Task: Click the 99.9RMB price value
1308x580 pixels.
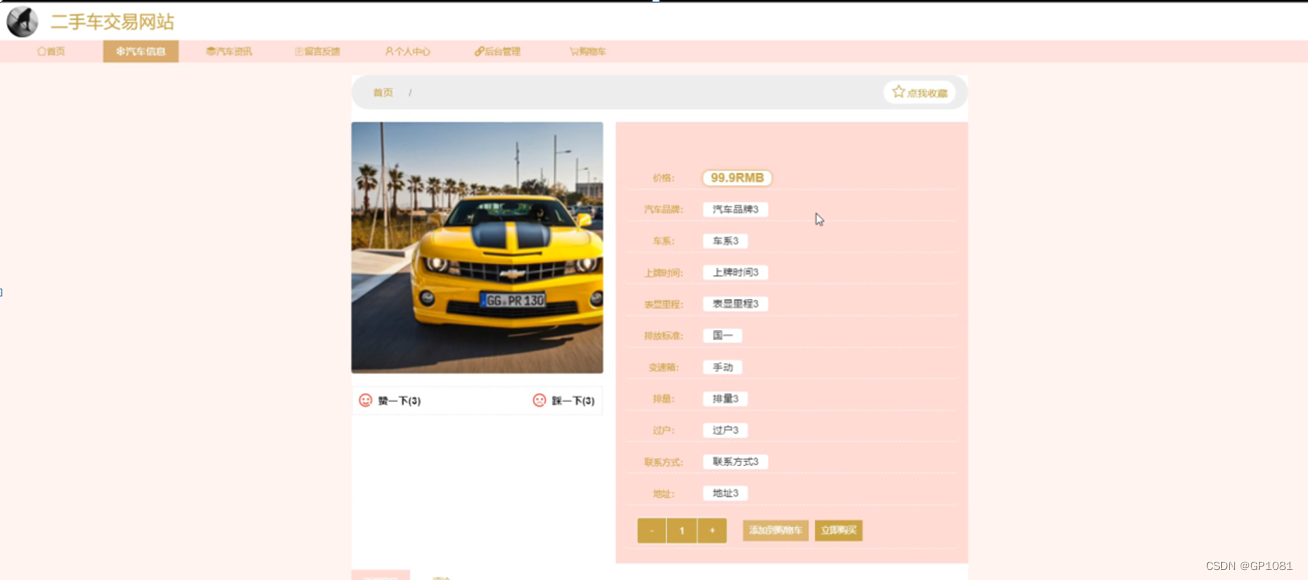Action: pyautogui.click(x=737, y=178)
